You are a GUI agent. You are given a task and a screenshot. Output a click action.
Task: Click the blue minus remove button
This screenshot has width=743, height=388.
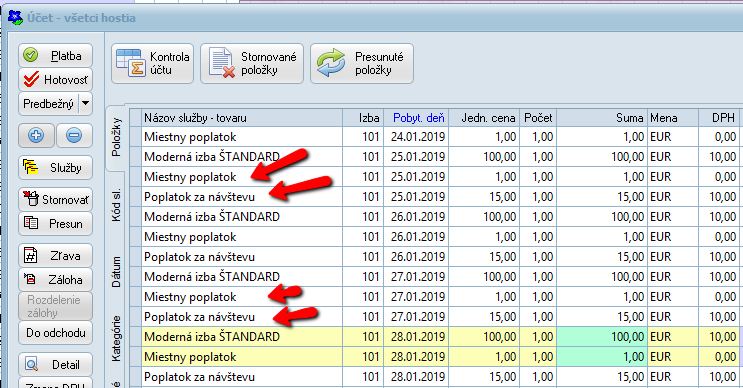[x=74, y=135]
